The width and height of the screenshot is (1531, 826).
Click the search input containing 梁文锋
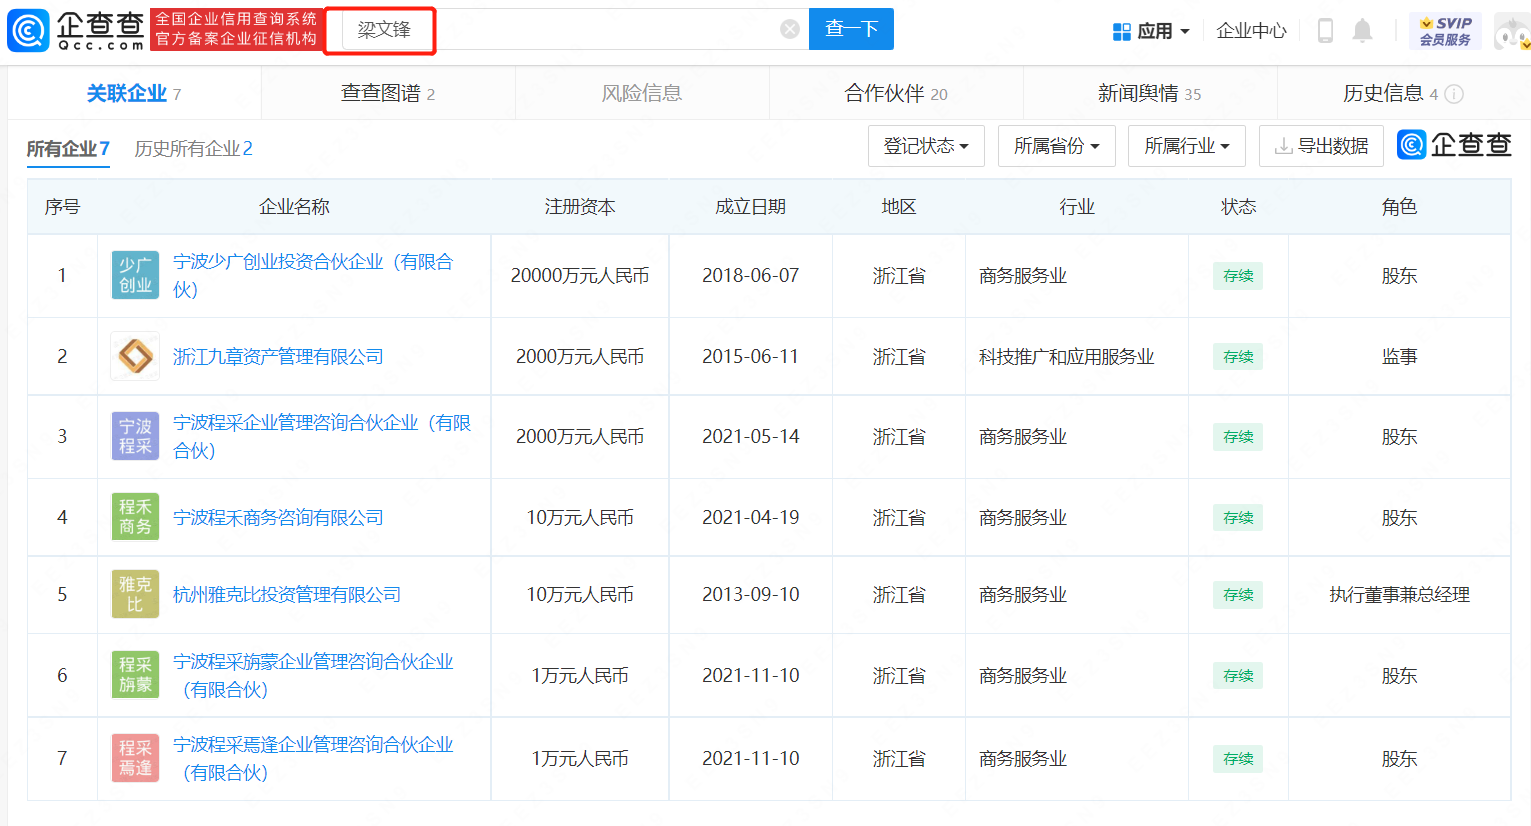[565, 29]
